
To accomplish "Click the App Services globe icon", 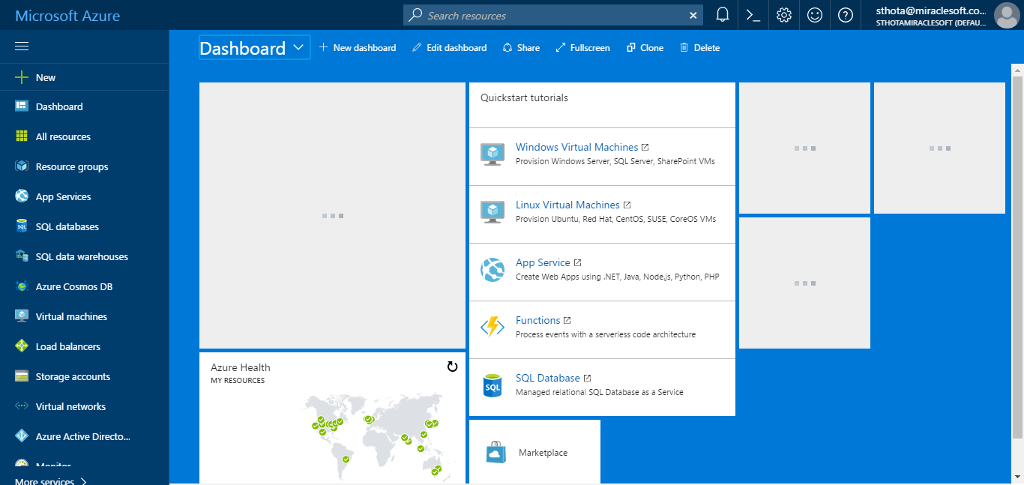I will point(22,196).
